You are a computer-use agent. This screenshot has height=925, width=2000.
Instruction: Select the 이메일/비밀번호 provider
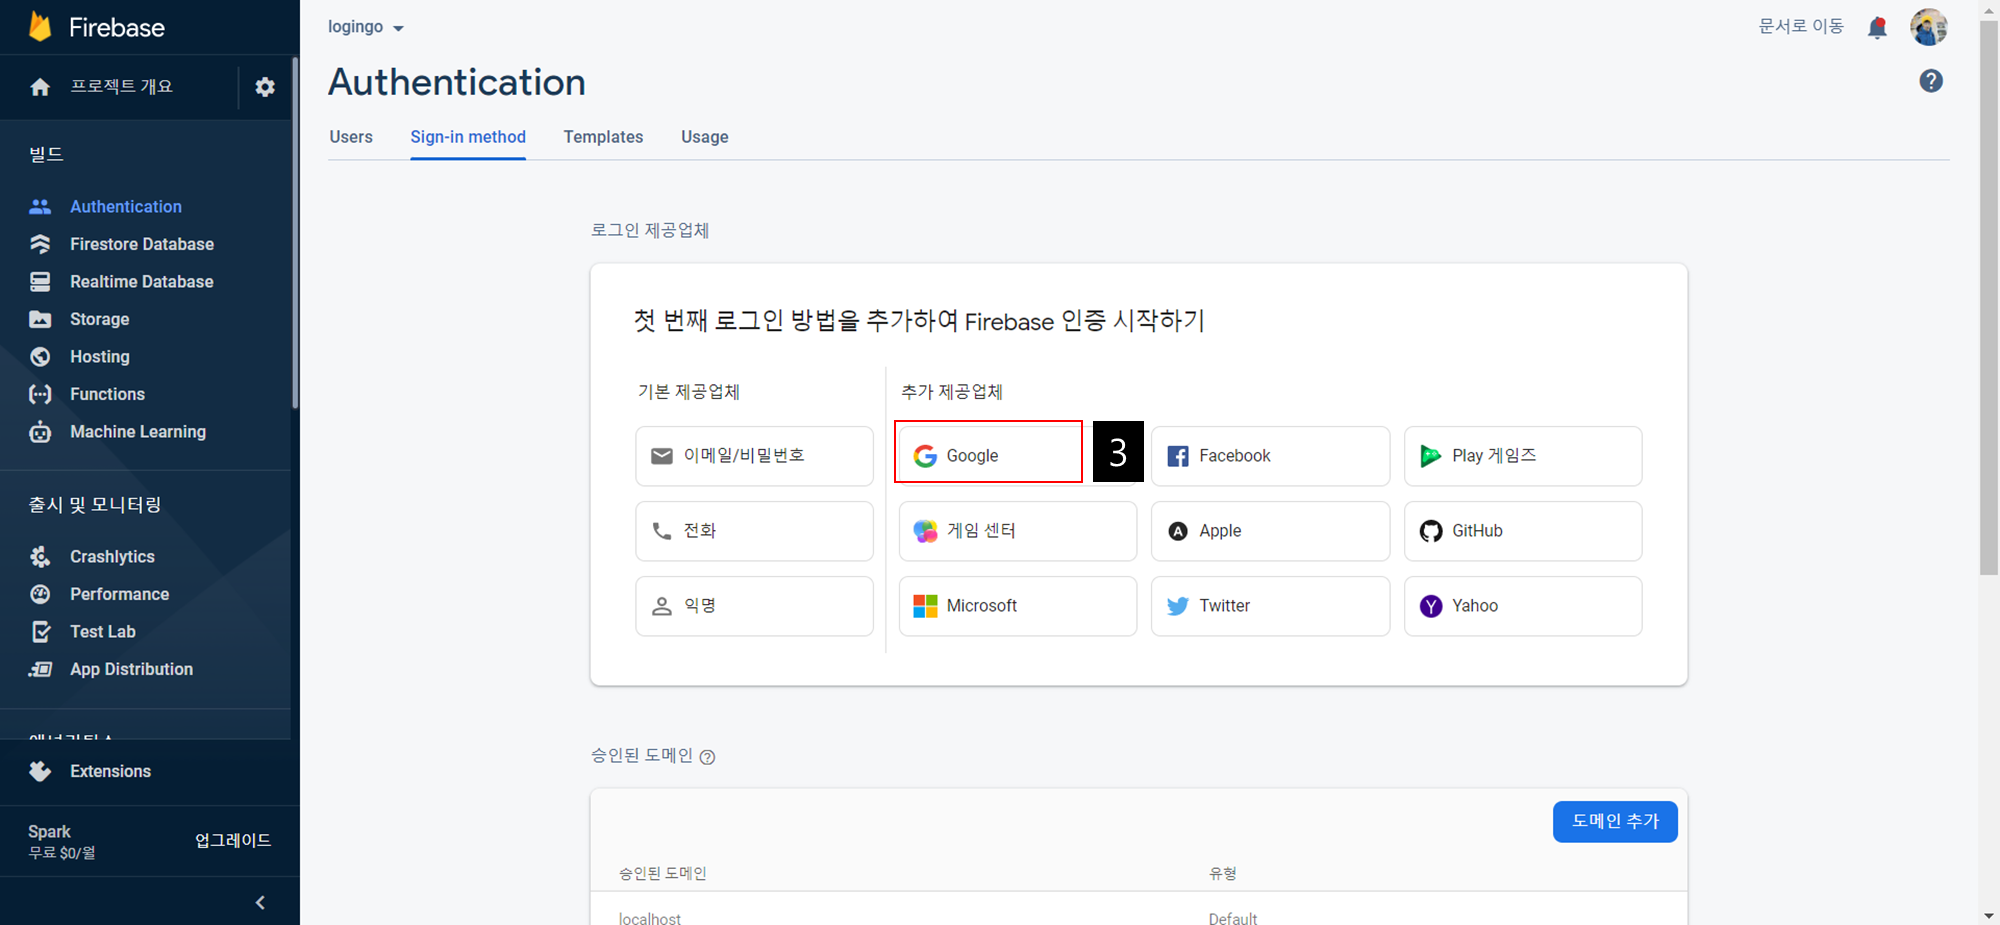pos(754,456)
